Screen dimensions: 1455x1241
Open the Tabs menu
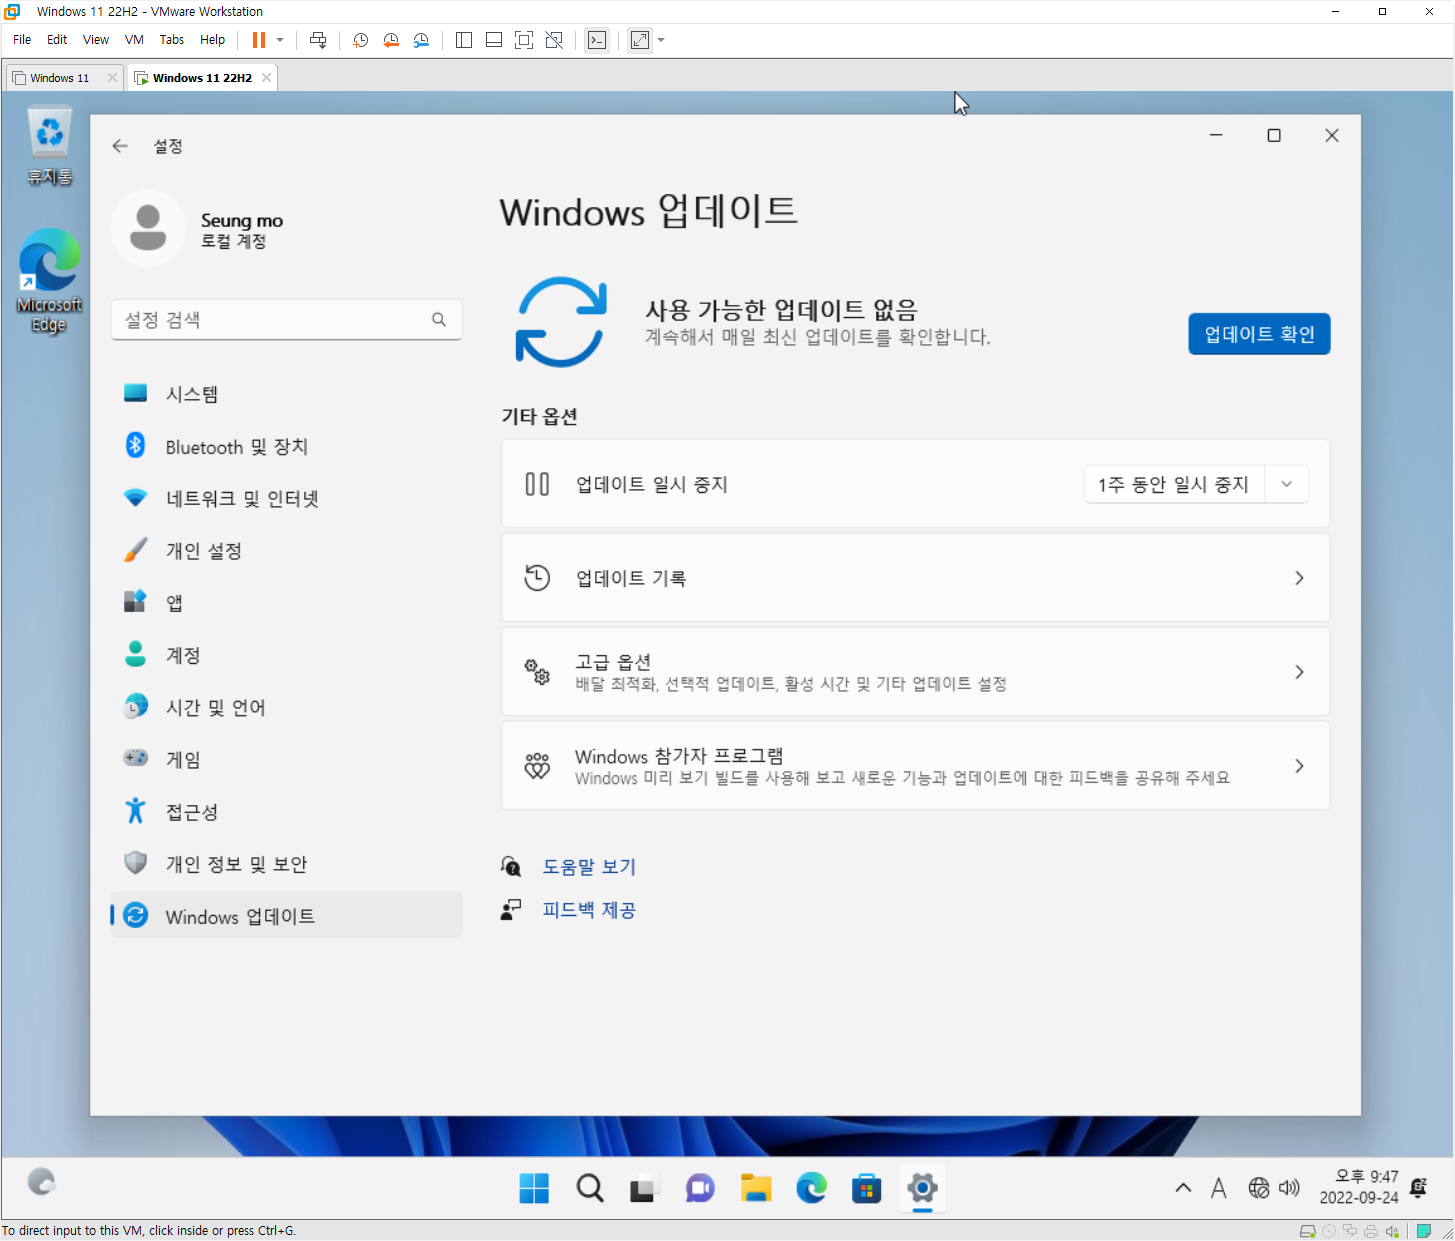point(172,40)
